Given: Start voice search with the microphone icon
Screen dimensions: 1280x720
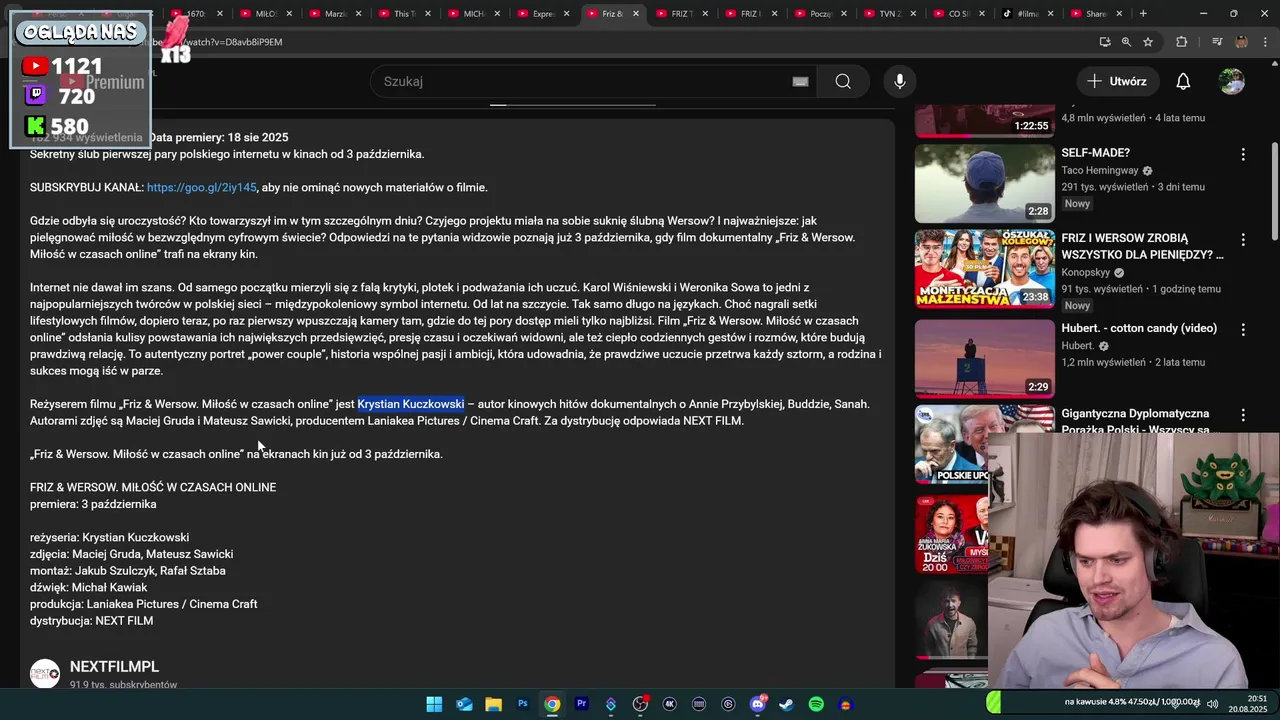Looking at the screenshot, I should point(900,81).
